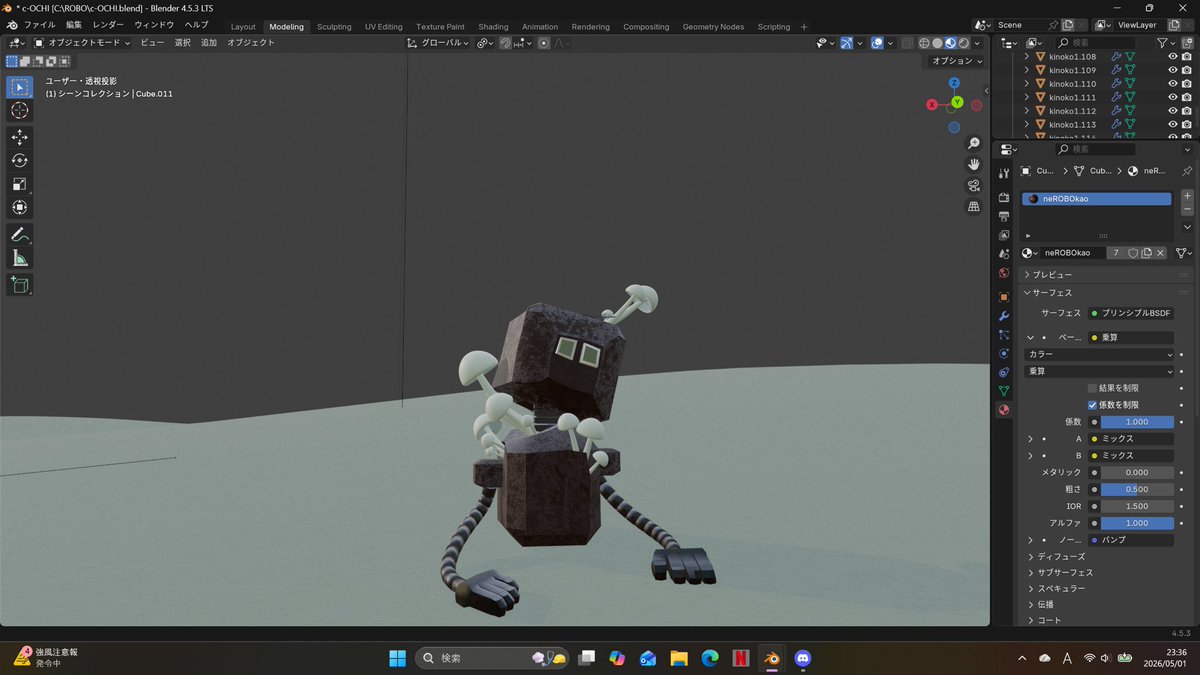Select the Cursor tool in left toolbar
The height and width of the screenshot is (675, 1200).
click(x=20, y=110)
